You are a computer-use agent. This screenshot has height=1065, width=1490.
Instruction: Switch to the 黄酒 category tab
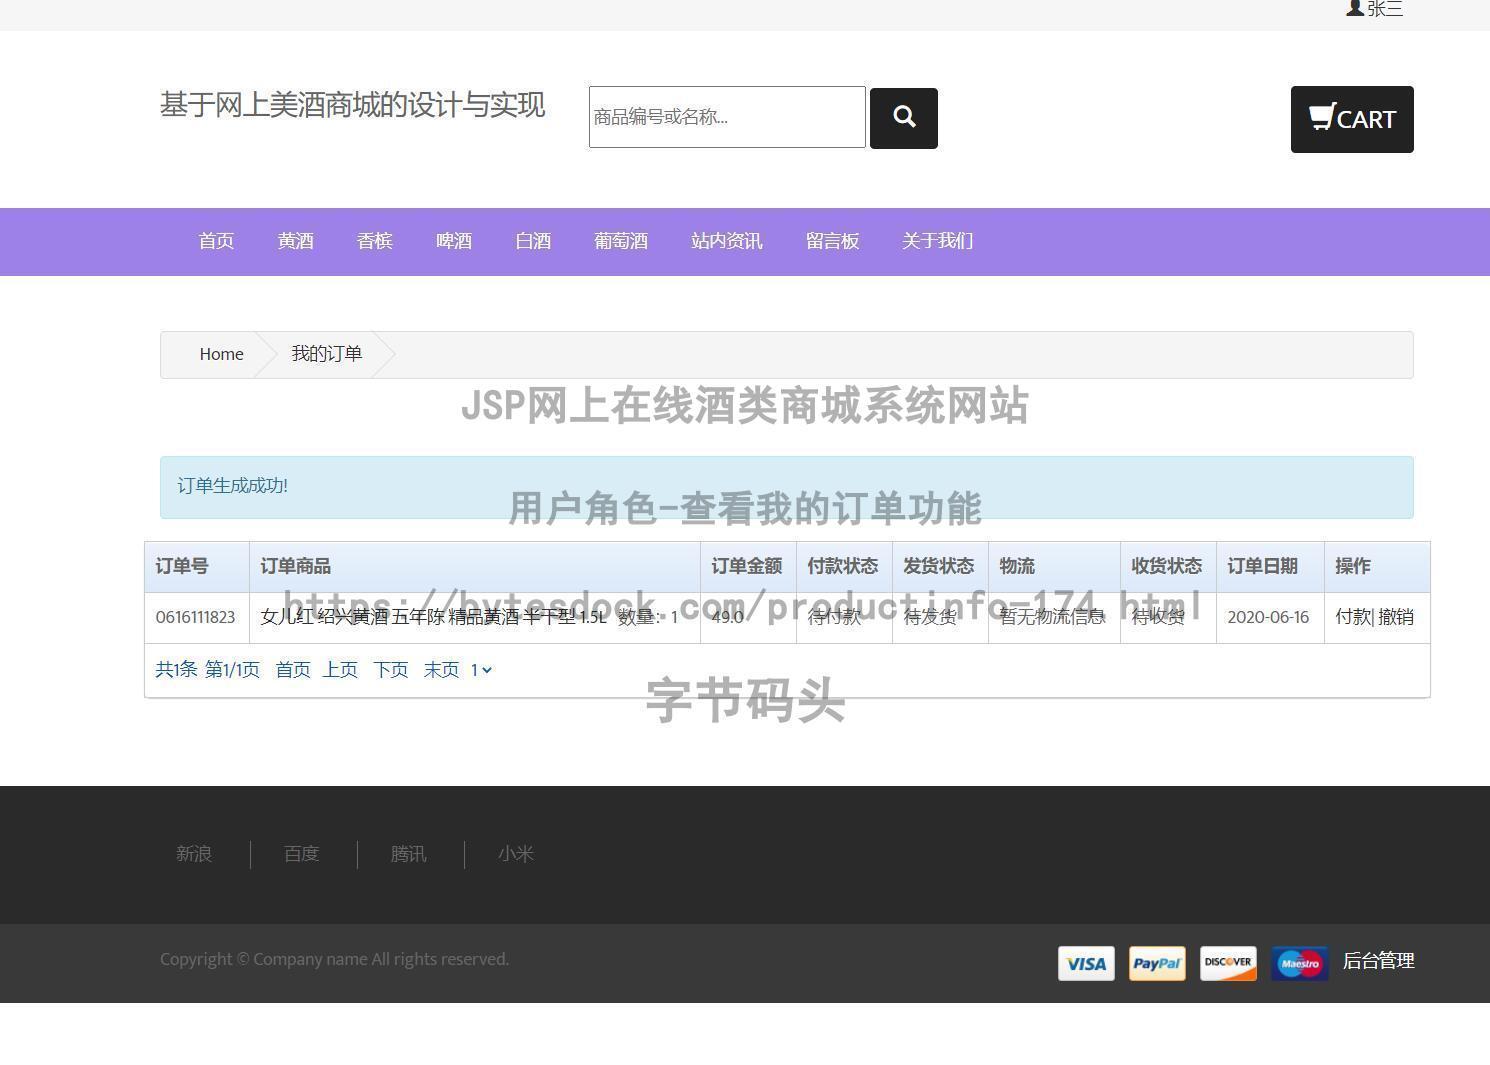coord(295,241)
